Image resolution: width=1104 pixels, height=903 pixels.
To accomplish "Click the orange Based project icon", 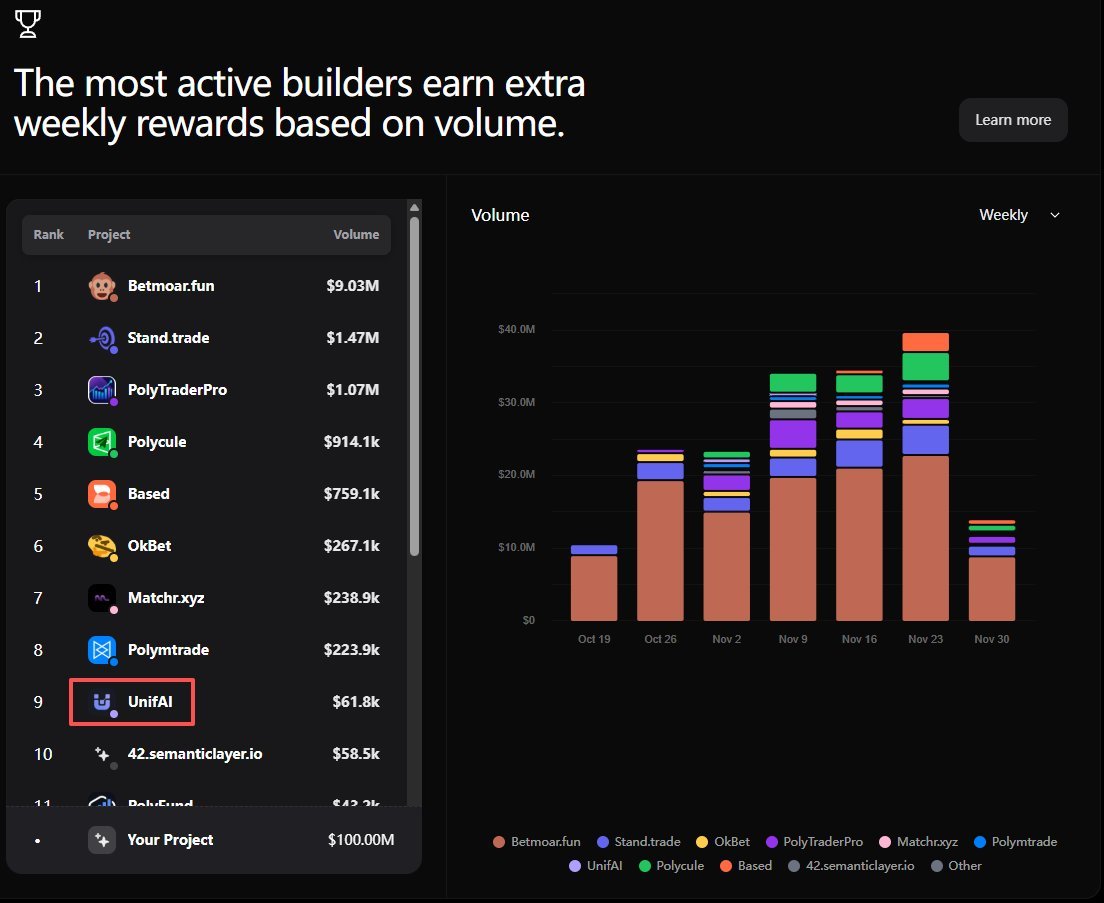I will click(x=102, y=494).
